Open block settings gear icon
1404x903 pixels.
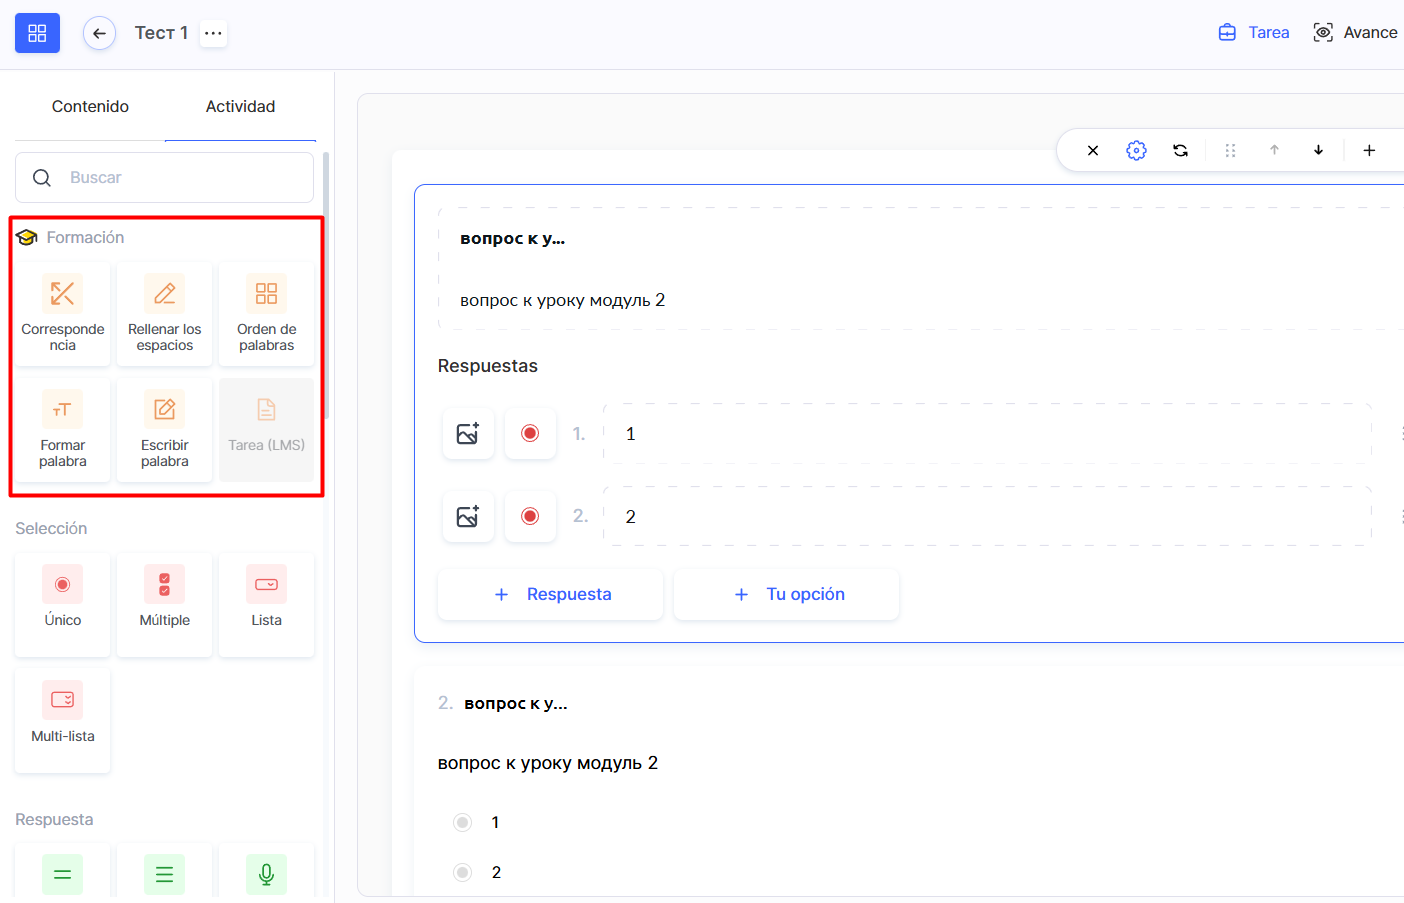click(x=1136, y=150)
